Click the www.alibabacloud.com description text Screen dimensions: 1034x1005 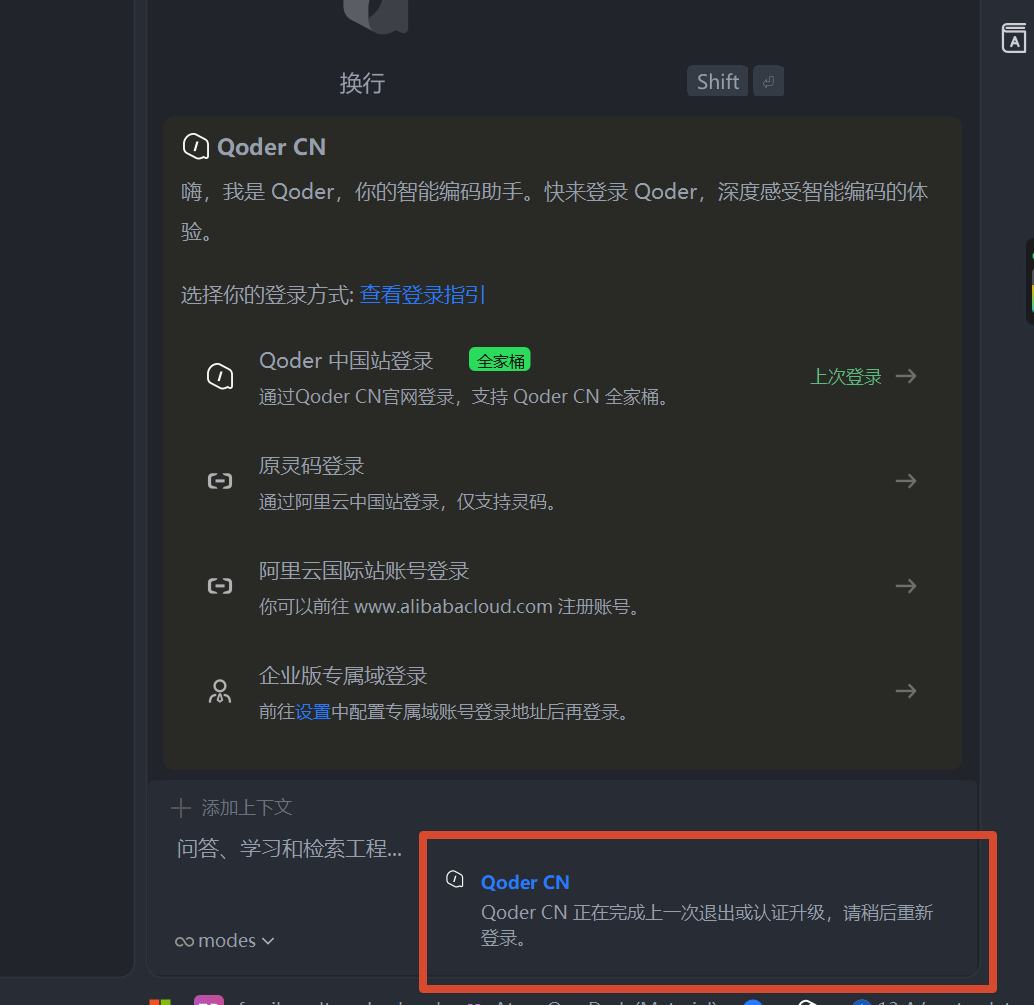coord(451,607)
